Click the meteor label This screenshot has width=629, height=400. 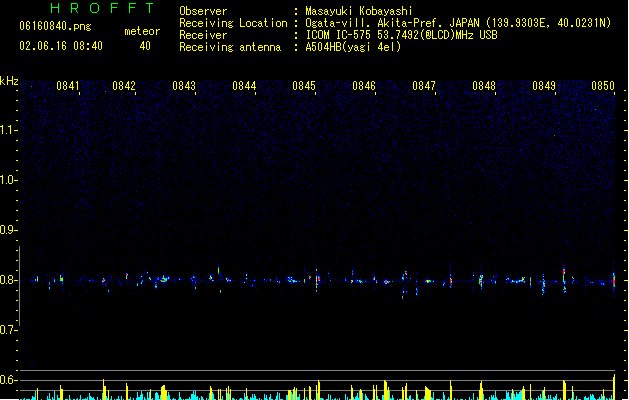[142, 31]
